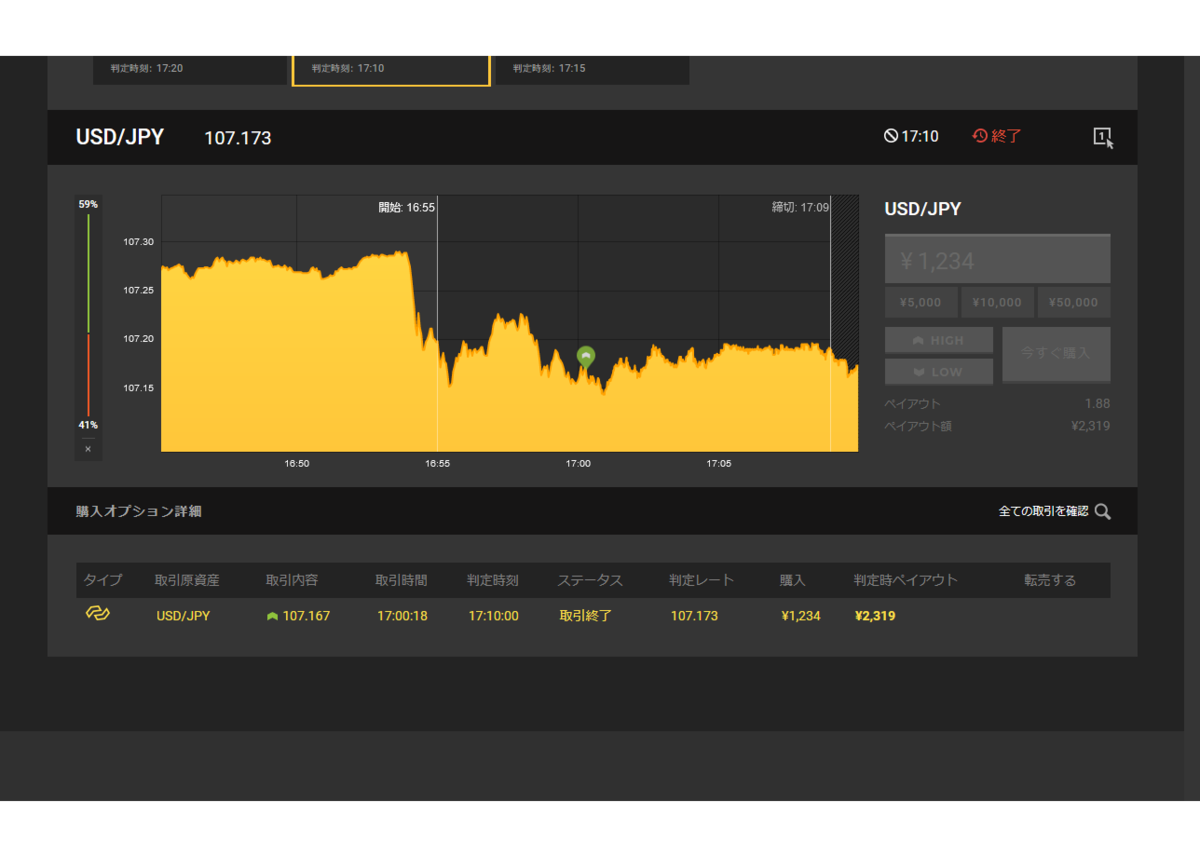This screenshot has height=856, width=1200.
Task: Click the 判定時刻 column header in the table
Action: point(492,580)
